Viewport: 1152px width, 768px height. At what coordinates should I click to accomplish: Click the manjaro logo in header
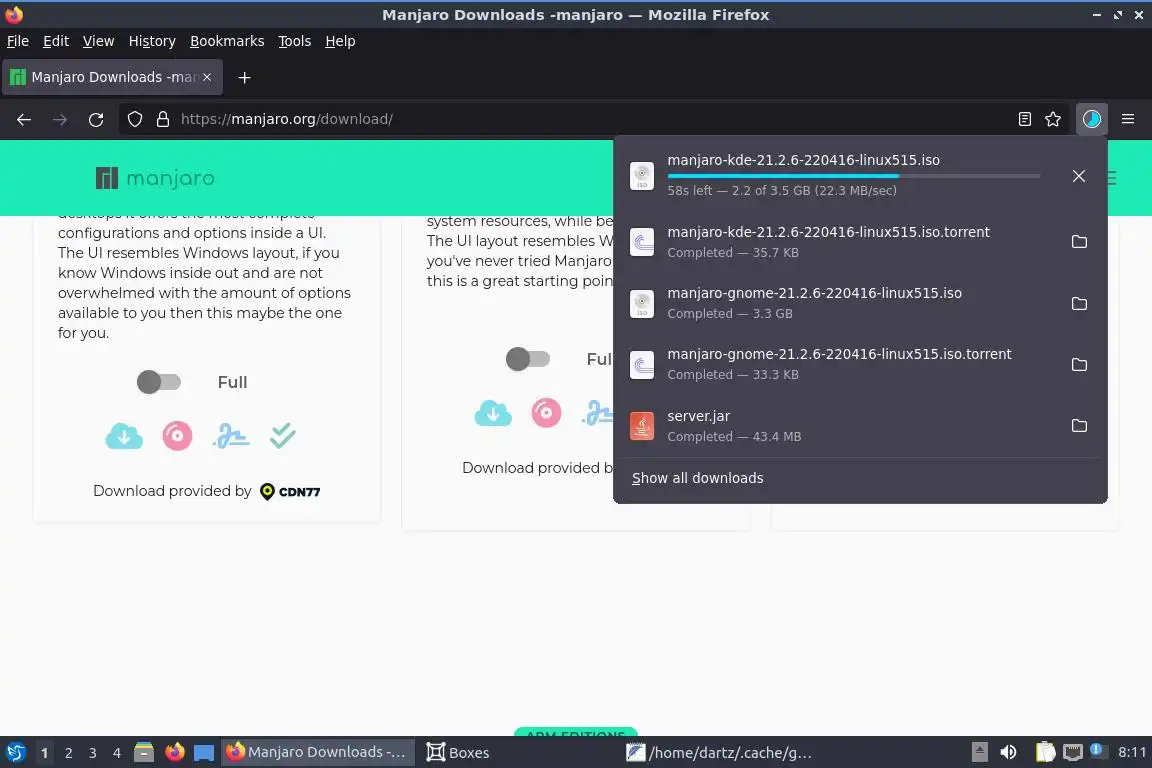(155, 178)
